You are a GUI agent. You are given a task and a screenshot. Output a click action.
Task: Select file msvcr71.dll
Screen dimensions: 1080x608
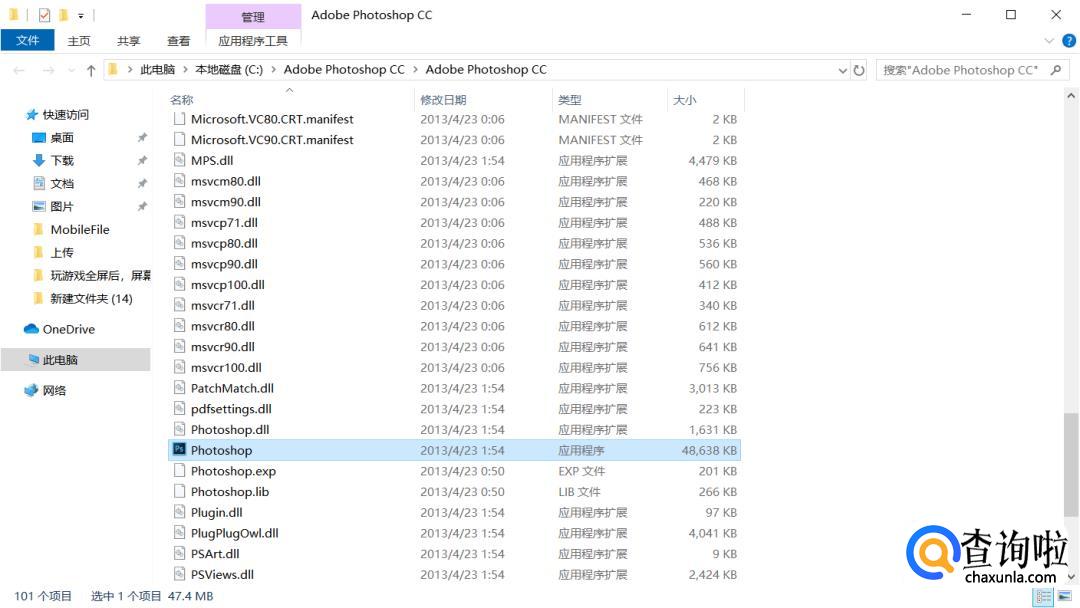coord(222,305)
